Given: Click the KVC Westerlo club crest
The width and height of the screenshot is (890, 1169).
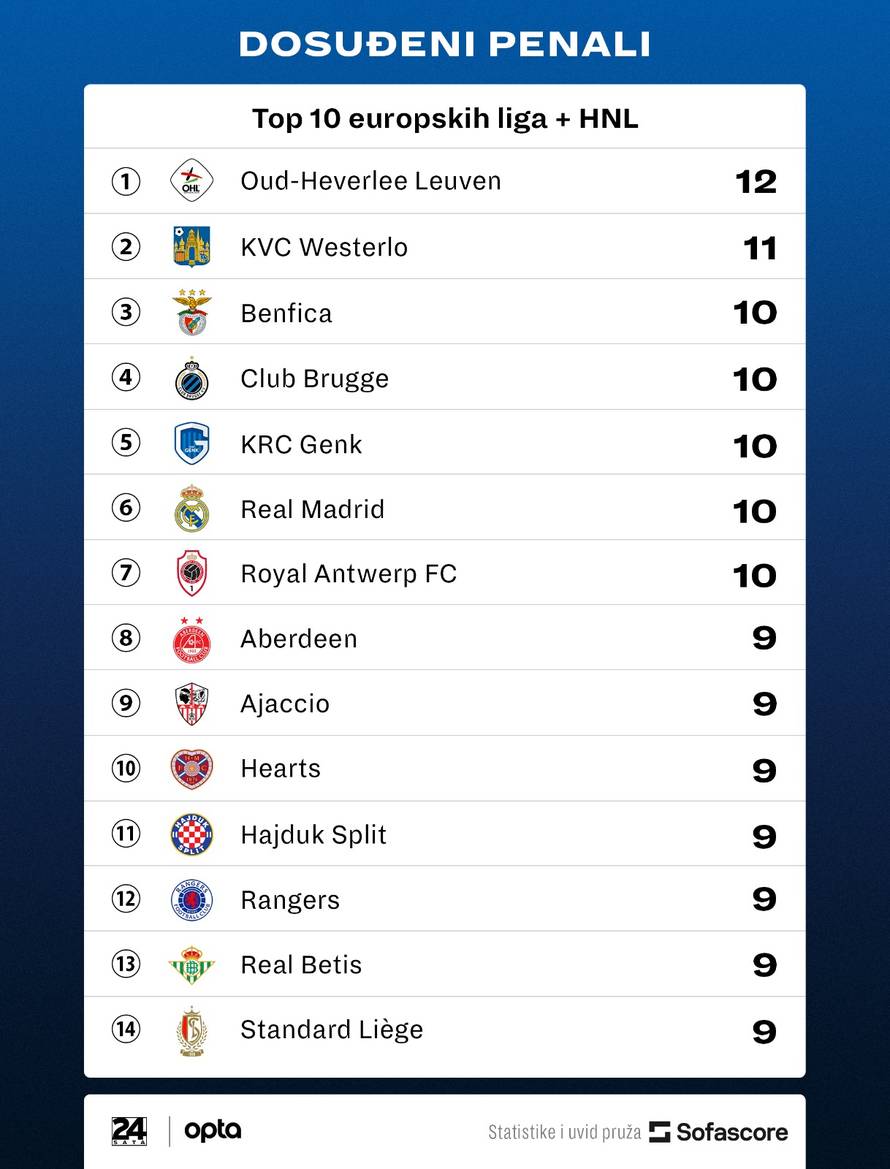Looking at the screenshot, I should 191,247.
